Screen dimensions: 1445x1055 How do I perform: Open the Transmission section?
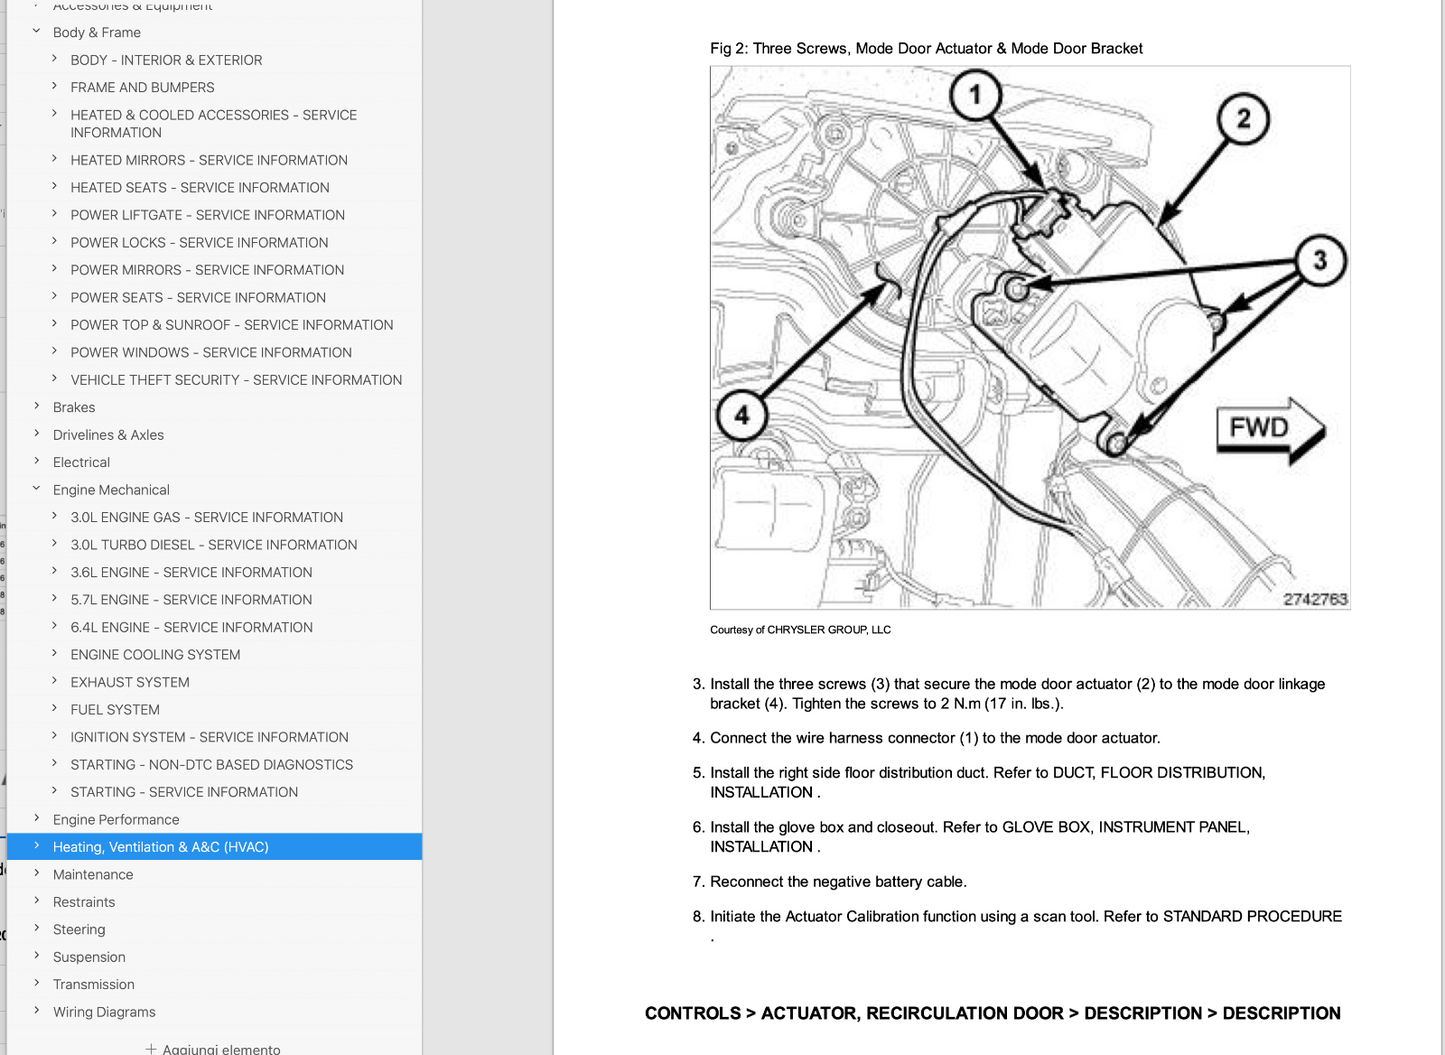click(93, 984)
